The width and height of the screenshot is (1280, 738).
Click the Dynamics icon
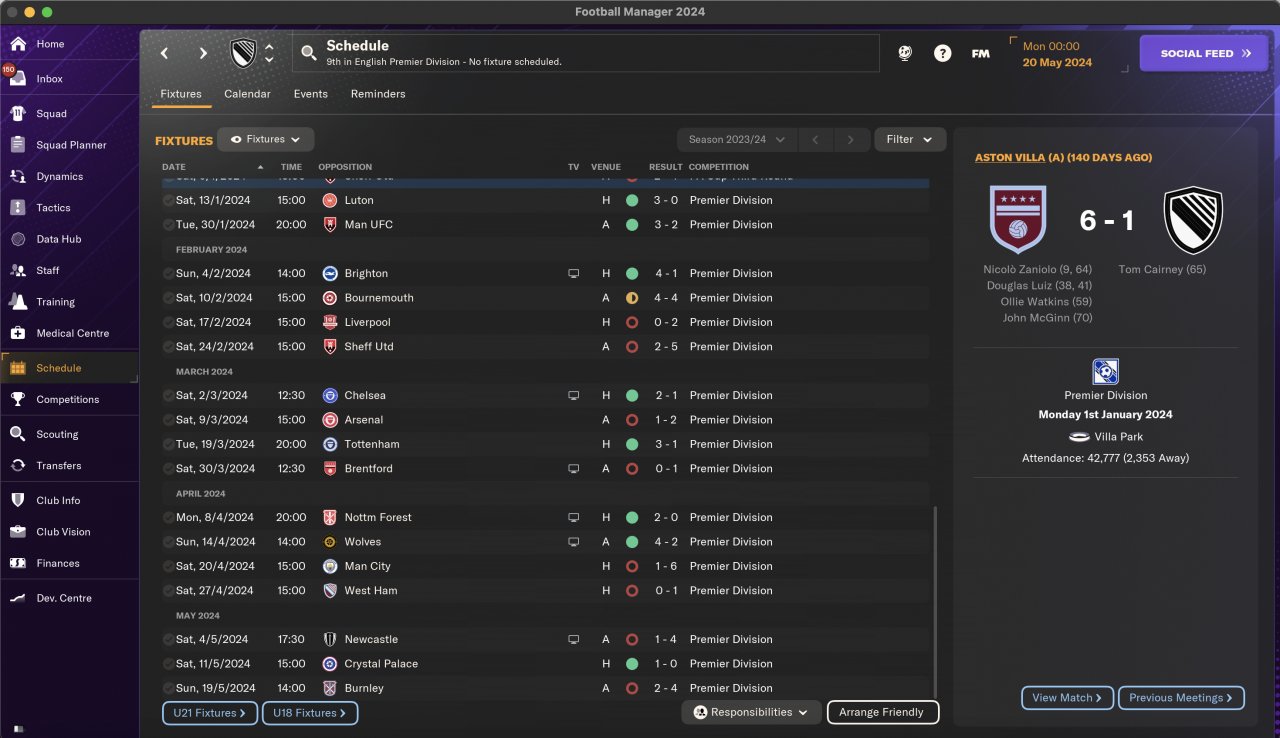pyautogui.click(x=18, y=176)
